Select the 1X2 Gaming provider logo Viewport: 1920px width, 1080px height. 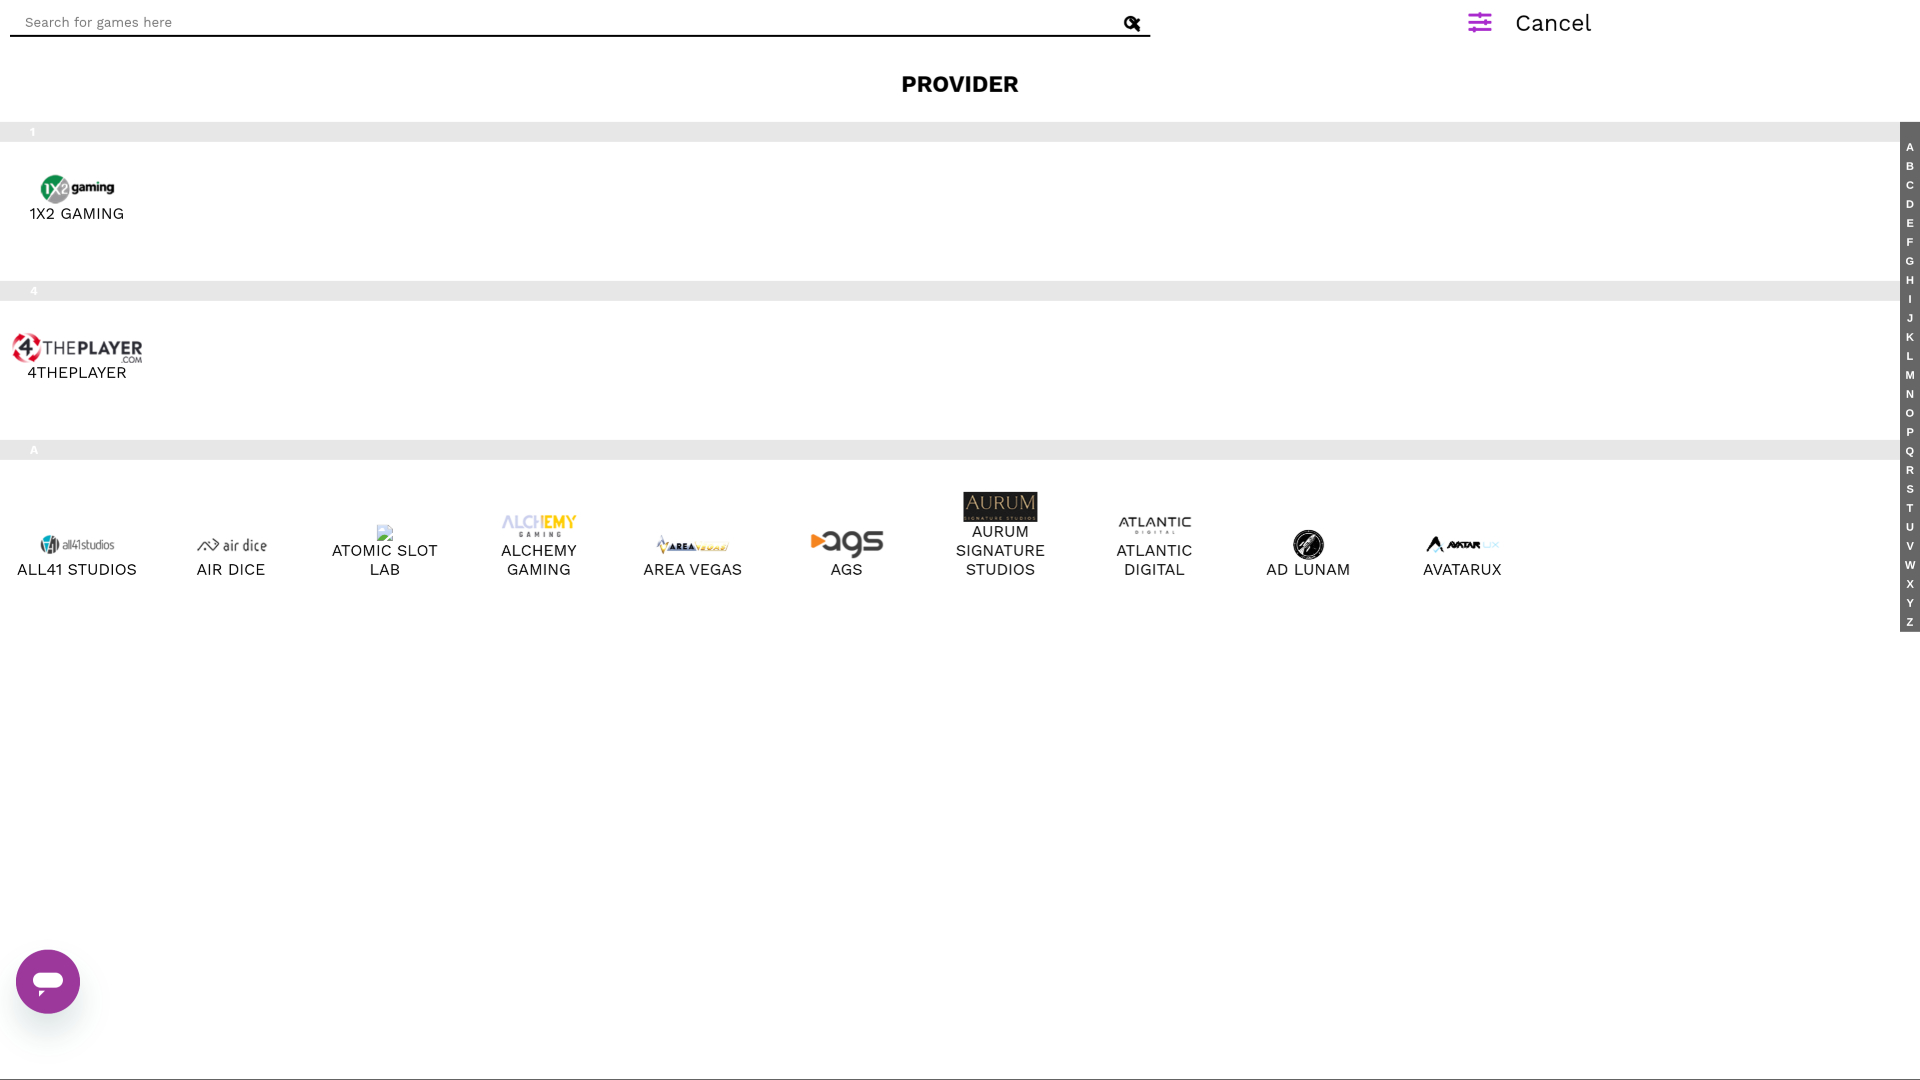click(x=77, y=189)
